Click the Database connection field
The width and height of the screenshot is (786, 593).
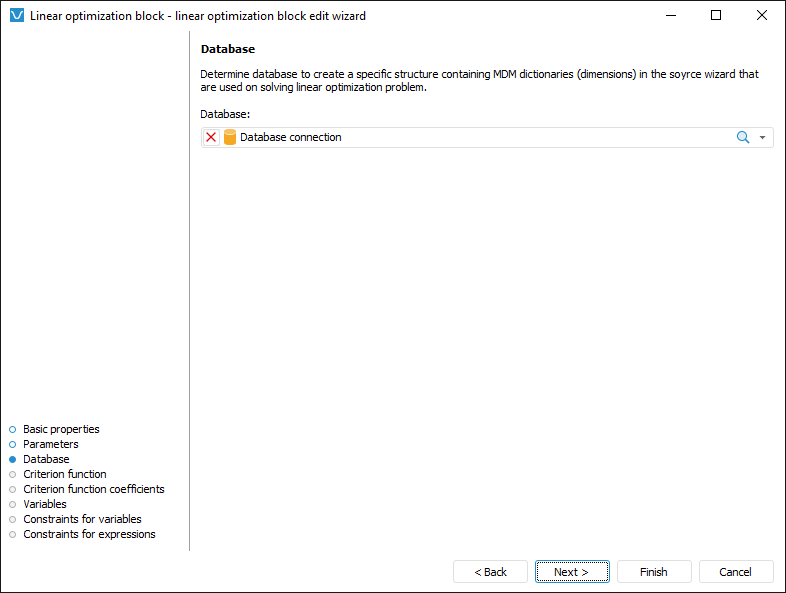click(x=480, y=138)
